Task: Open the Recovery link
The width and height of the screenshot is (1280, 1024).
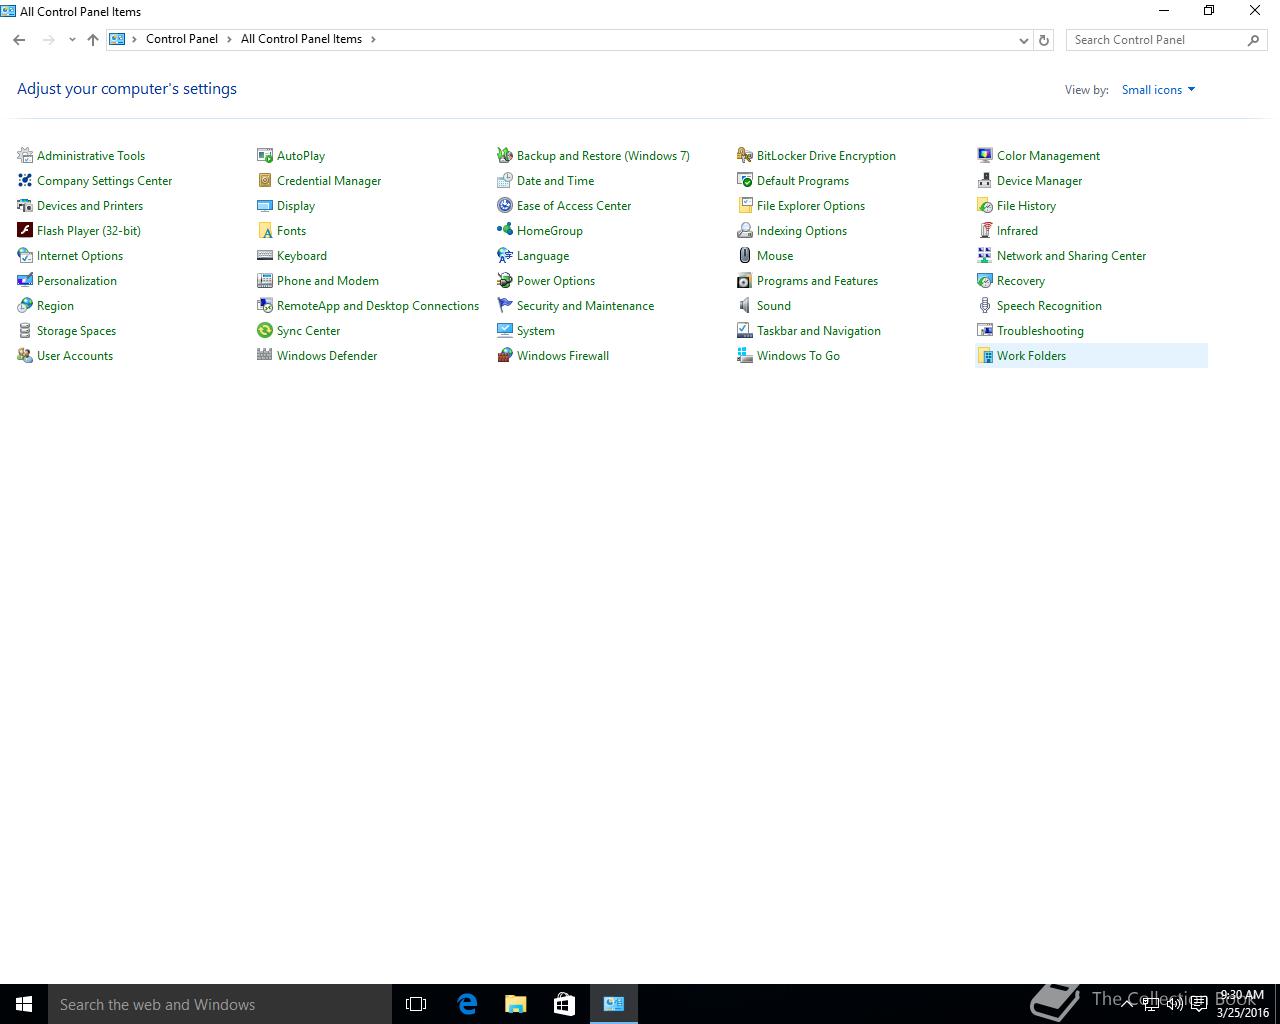Action: [1021, 281]
